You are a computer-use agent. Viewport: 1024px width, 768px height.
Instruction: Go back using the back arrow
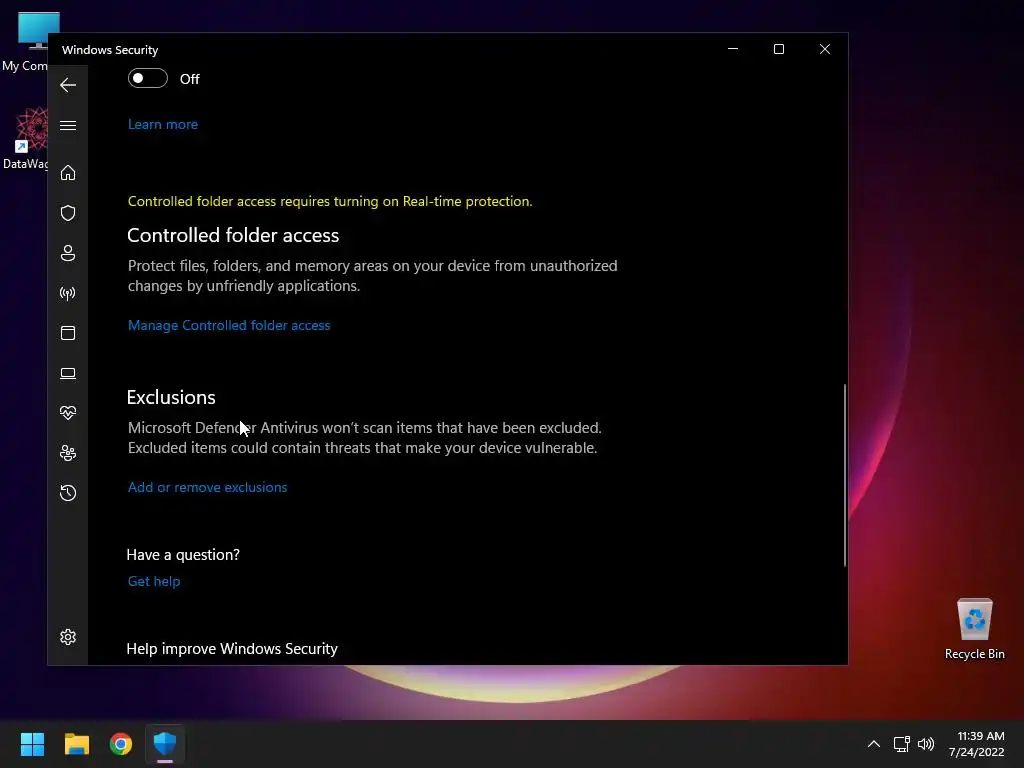click(68, 85)
